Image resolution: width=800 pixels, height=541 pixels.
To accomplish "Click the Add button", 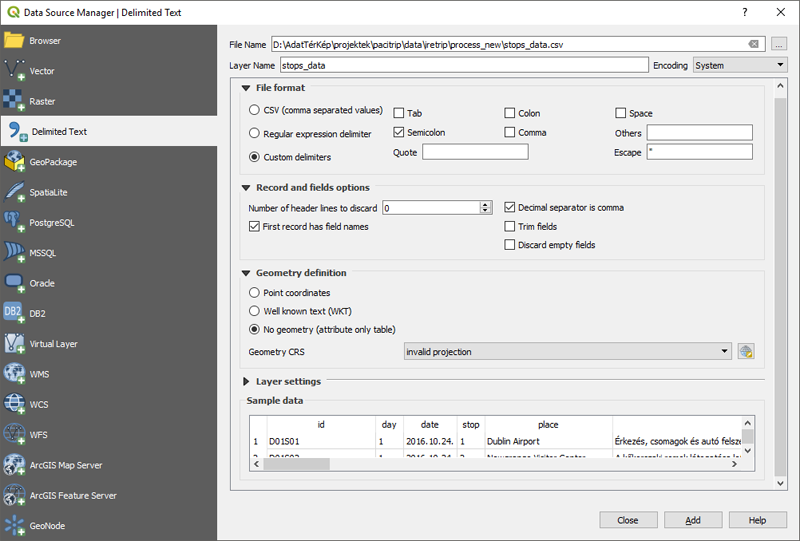I will click(693, 520).
